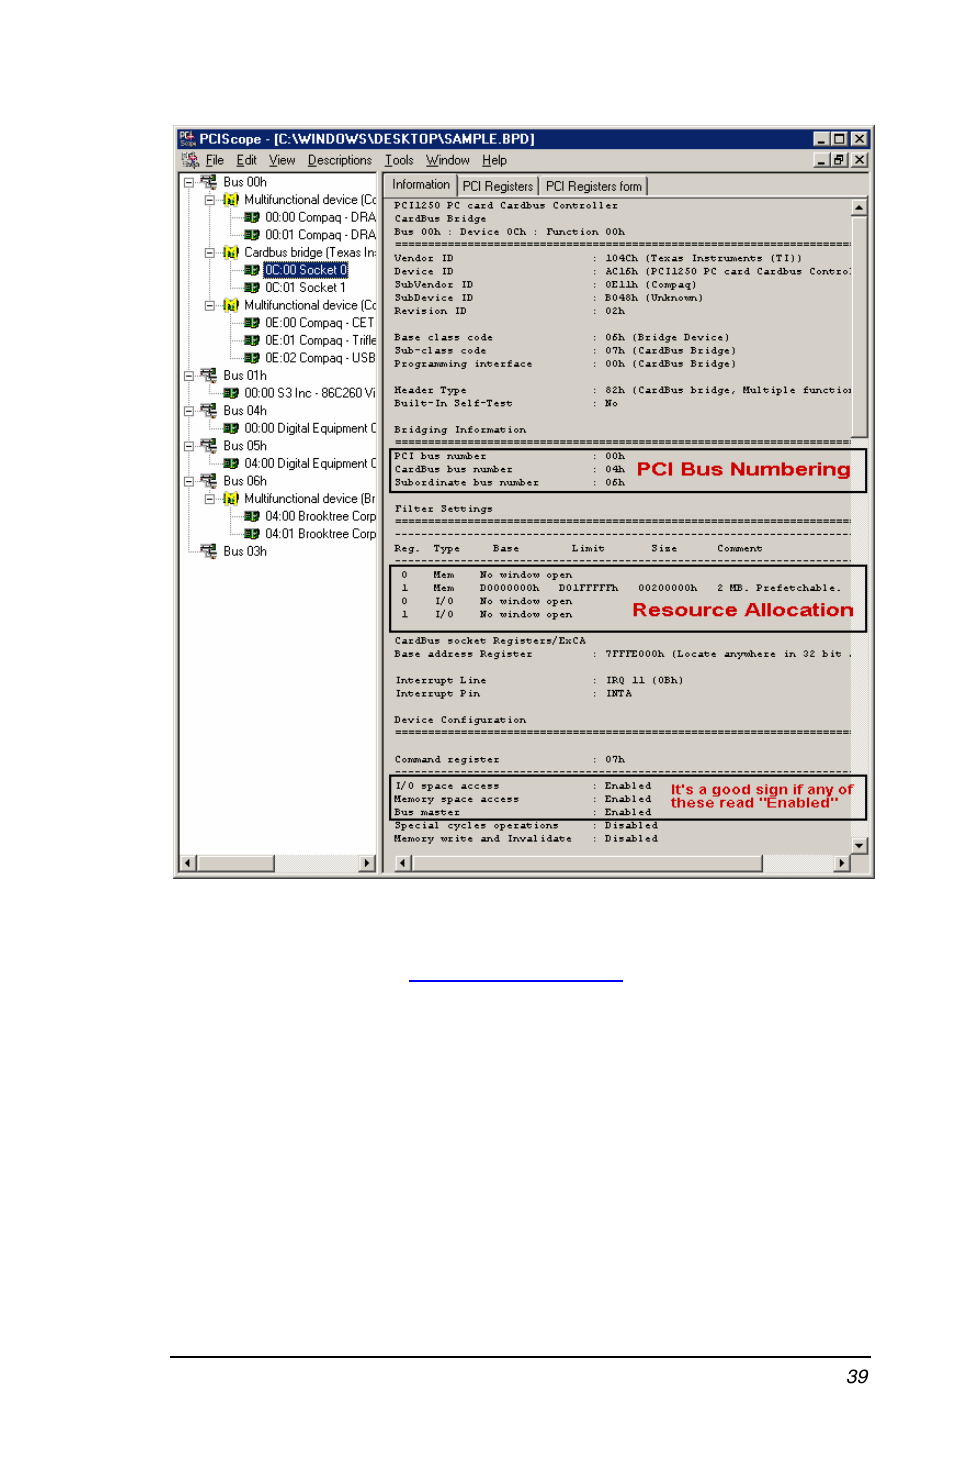Click the tree panel scroll right arrow

tap(368, 863)
